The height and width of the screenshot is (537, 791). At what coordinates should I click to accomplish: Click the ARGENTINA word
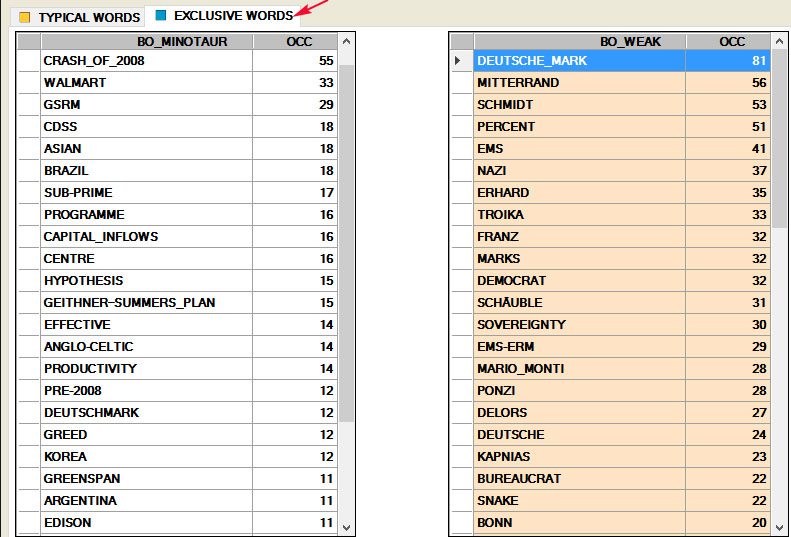(x=80, y=501)
